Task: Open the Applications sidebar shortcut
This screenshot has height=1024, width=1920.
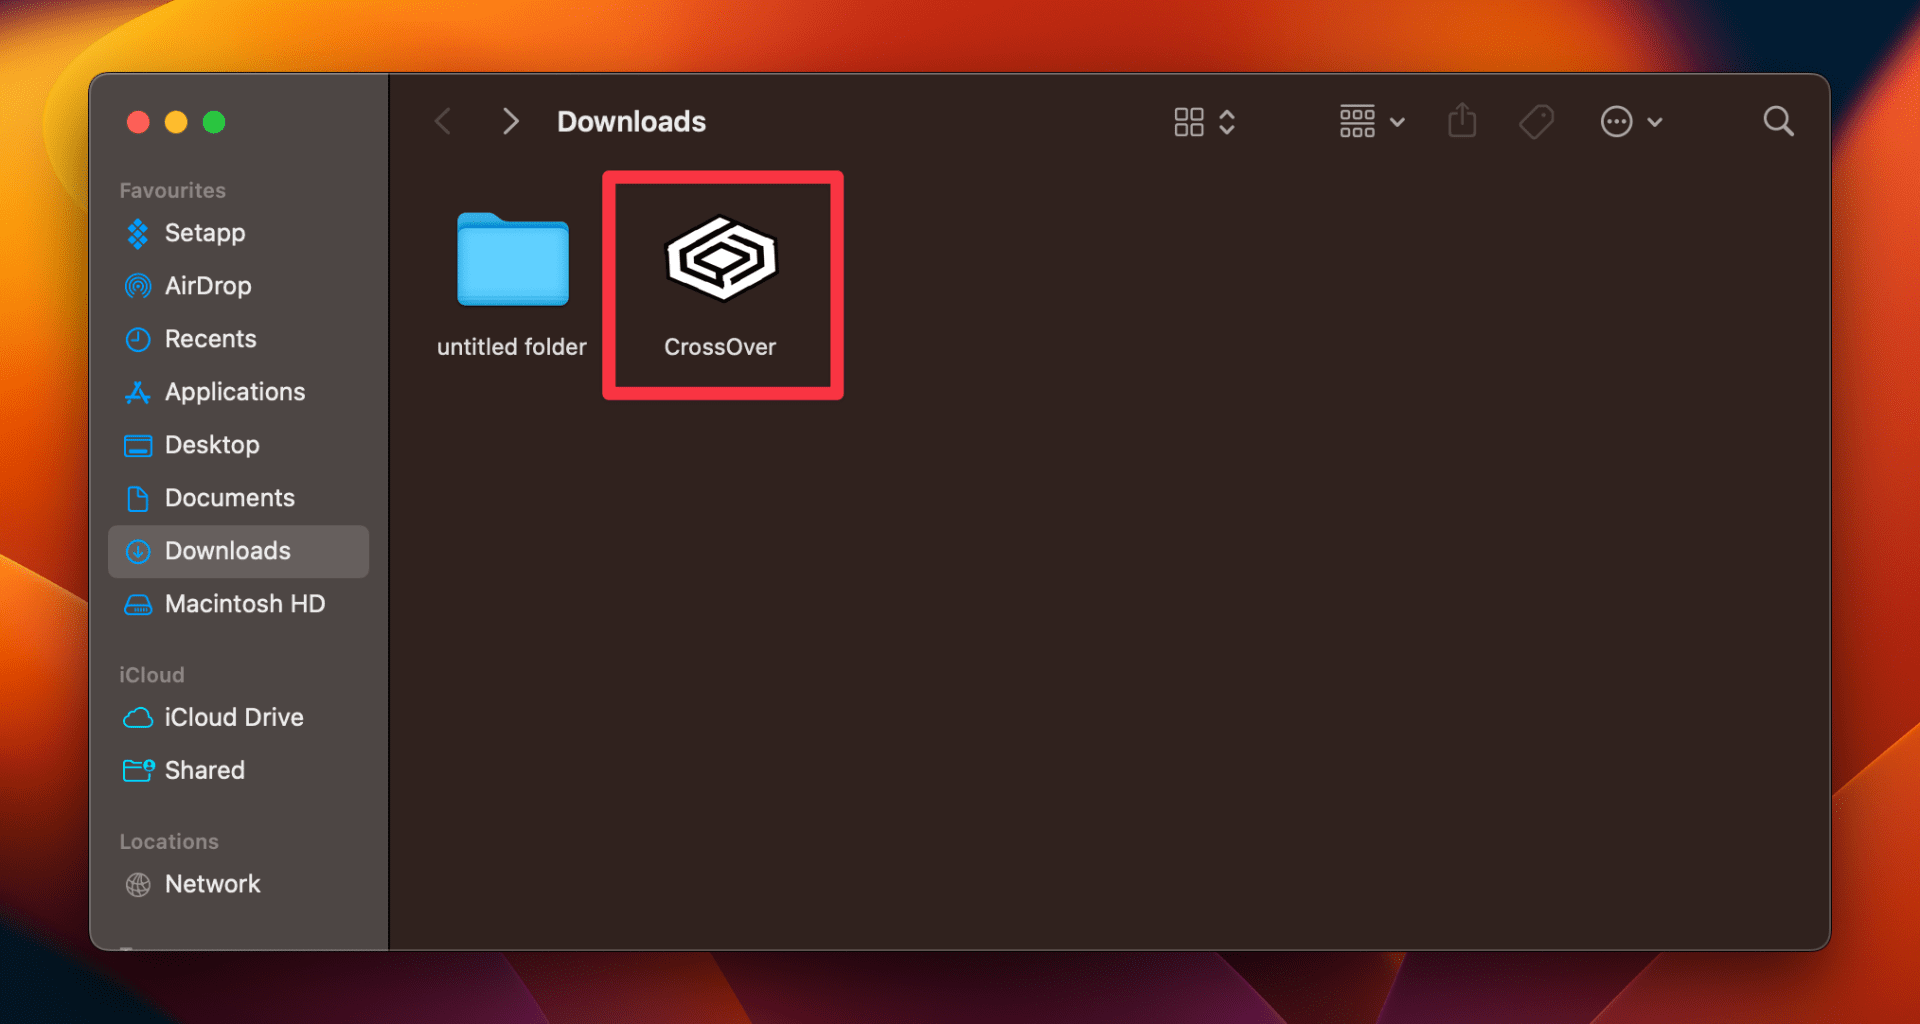Action: (235, 392)
